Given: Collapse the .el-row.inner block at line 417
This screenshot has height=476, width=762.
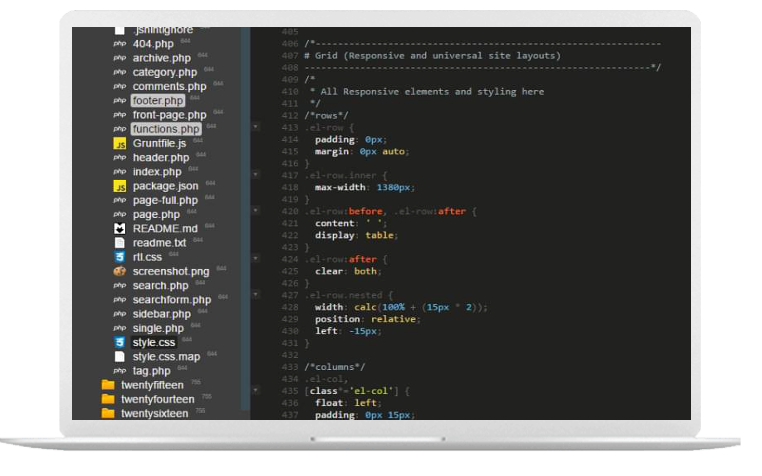Looking at the screenshot, I should click(x=256, y=174).
